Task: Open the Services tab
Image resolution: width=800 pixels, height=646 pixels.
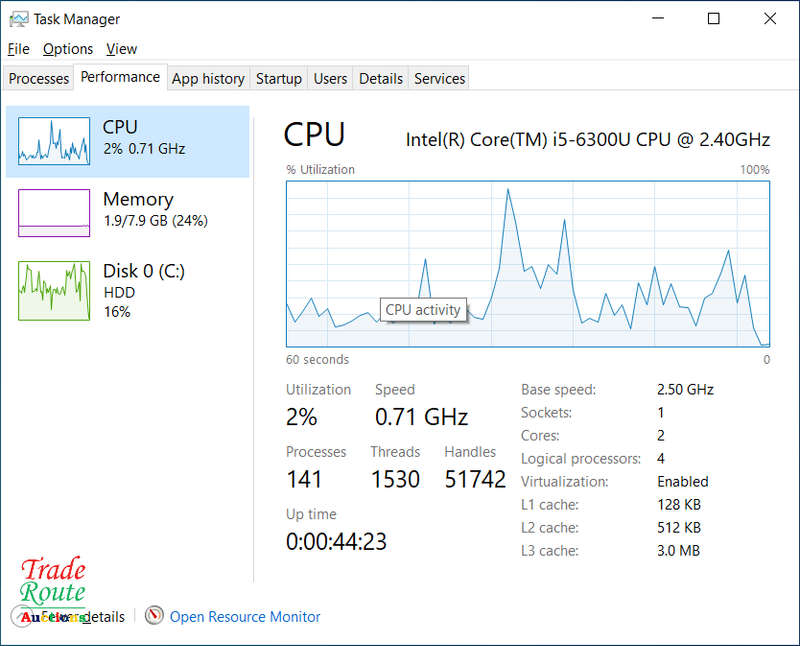Action: pyautogui.click(x=439, y=79)
